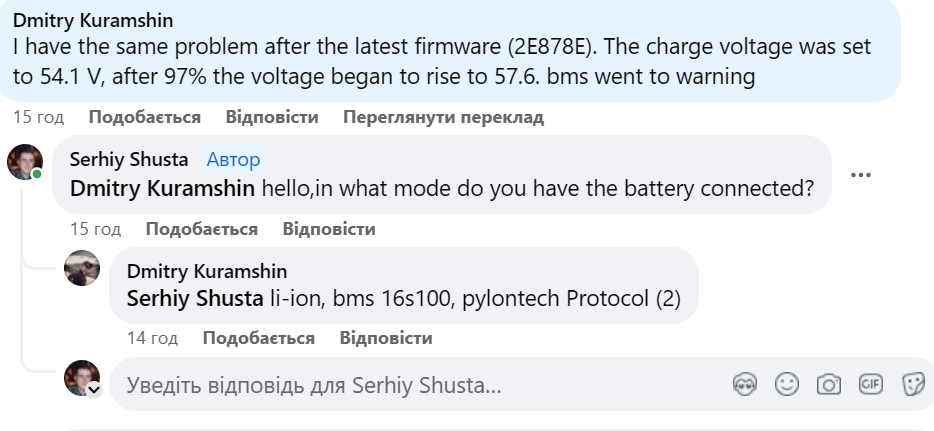This screenshot has width=934, height=431.
Task: Open Serhiy Shusta's profile name link
Action: coord(131,159)
